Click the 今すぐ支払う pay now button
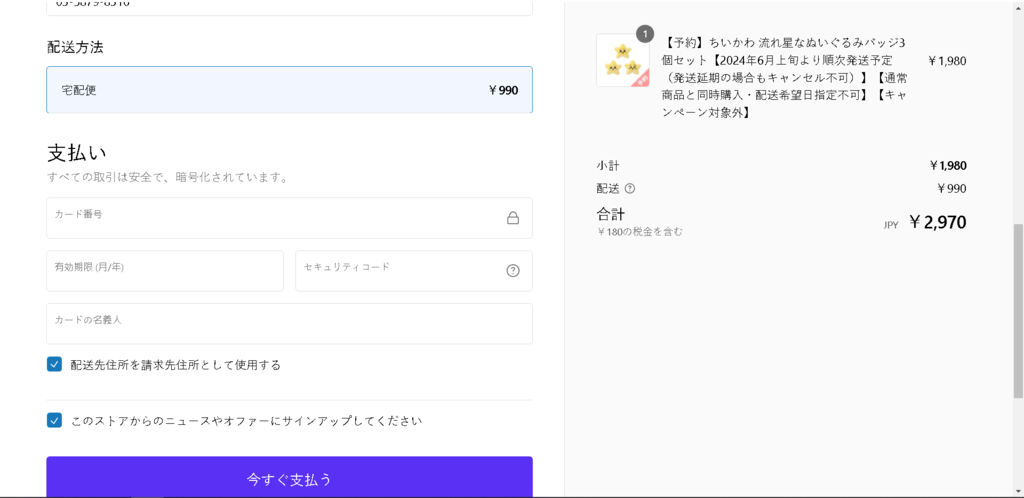Screen dimensions: 1024x498 click(289, 477)
